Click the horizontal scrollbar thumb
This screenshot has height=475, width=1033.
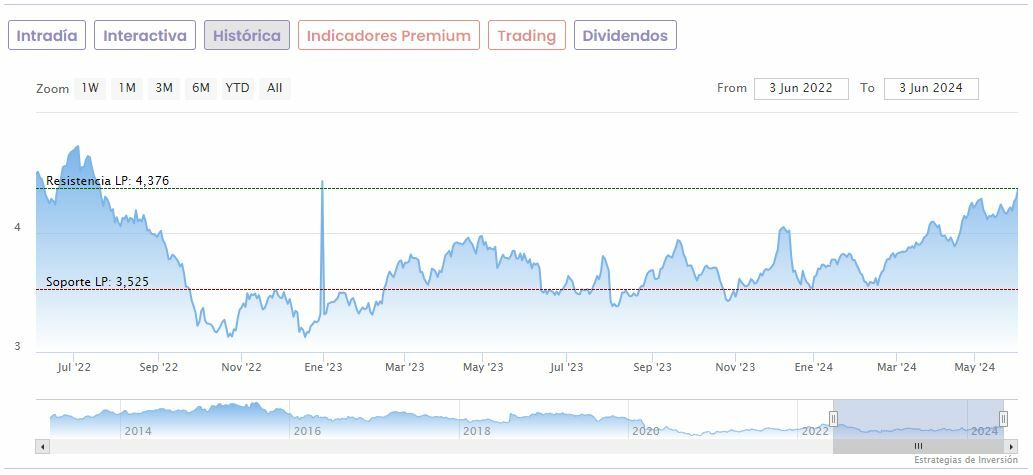click(918, 446)
